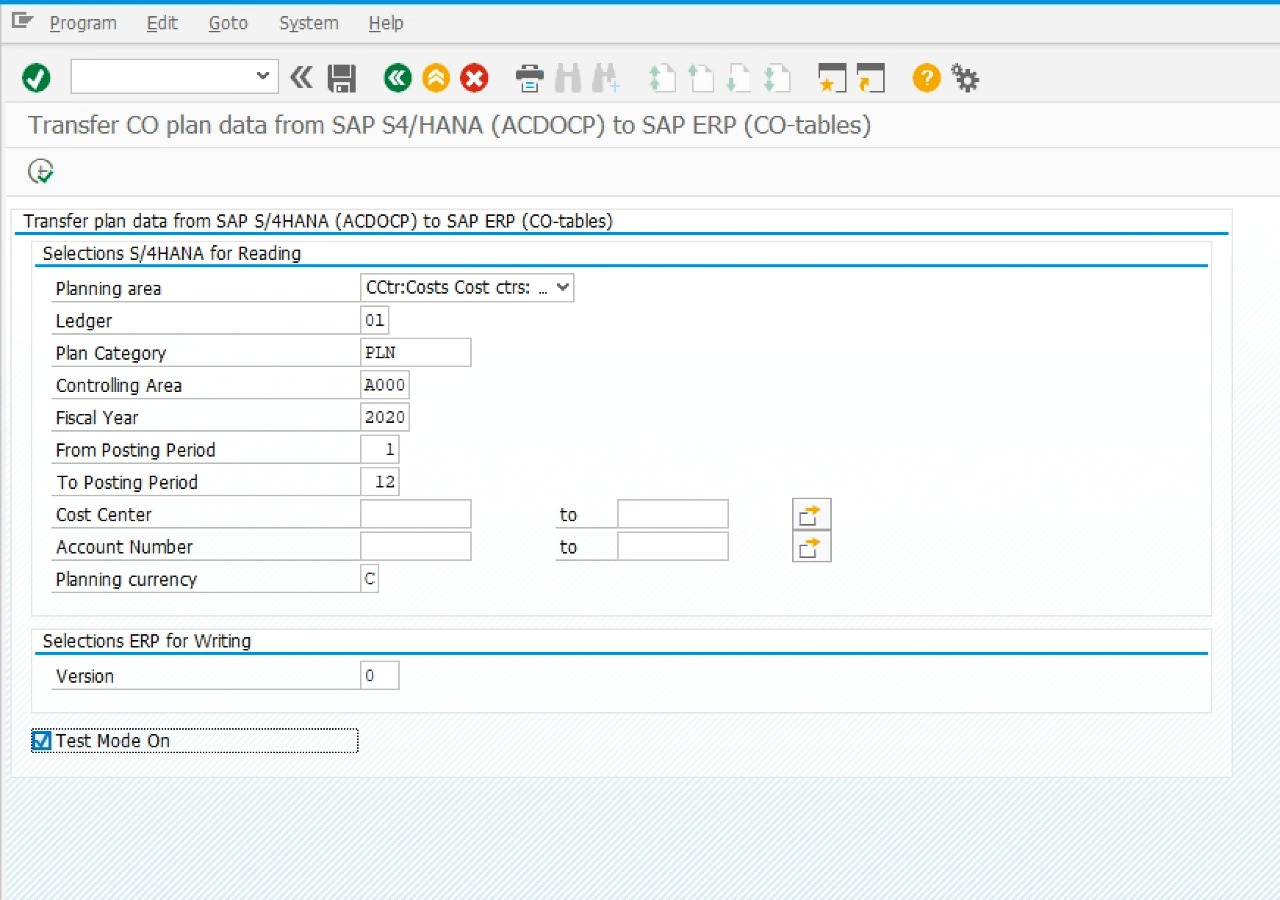Expand the command field dropdown arrow
Viewport: 1280px width, 900px height.
pos(263,76)
